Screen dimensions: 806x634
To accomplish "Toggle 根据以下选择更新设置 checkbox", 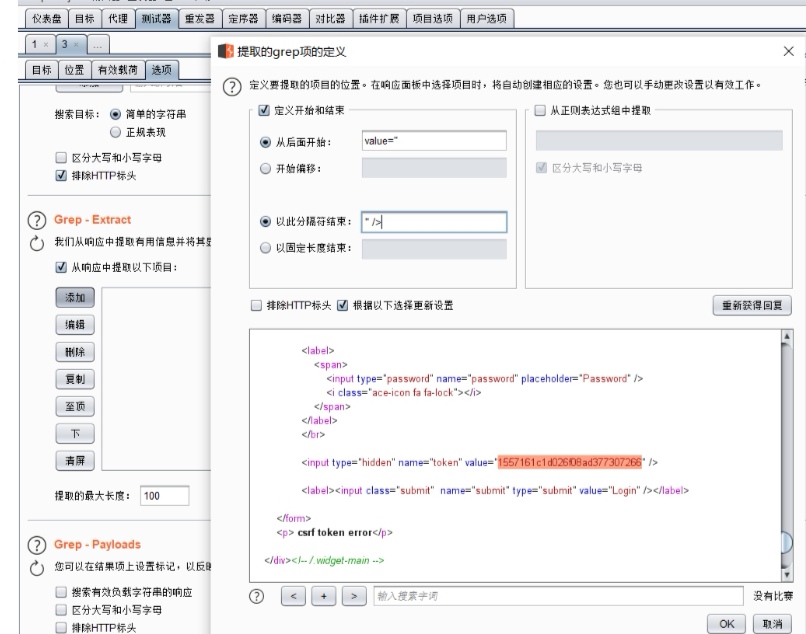I will (x=342, y=306).
